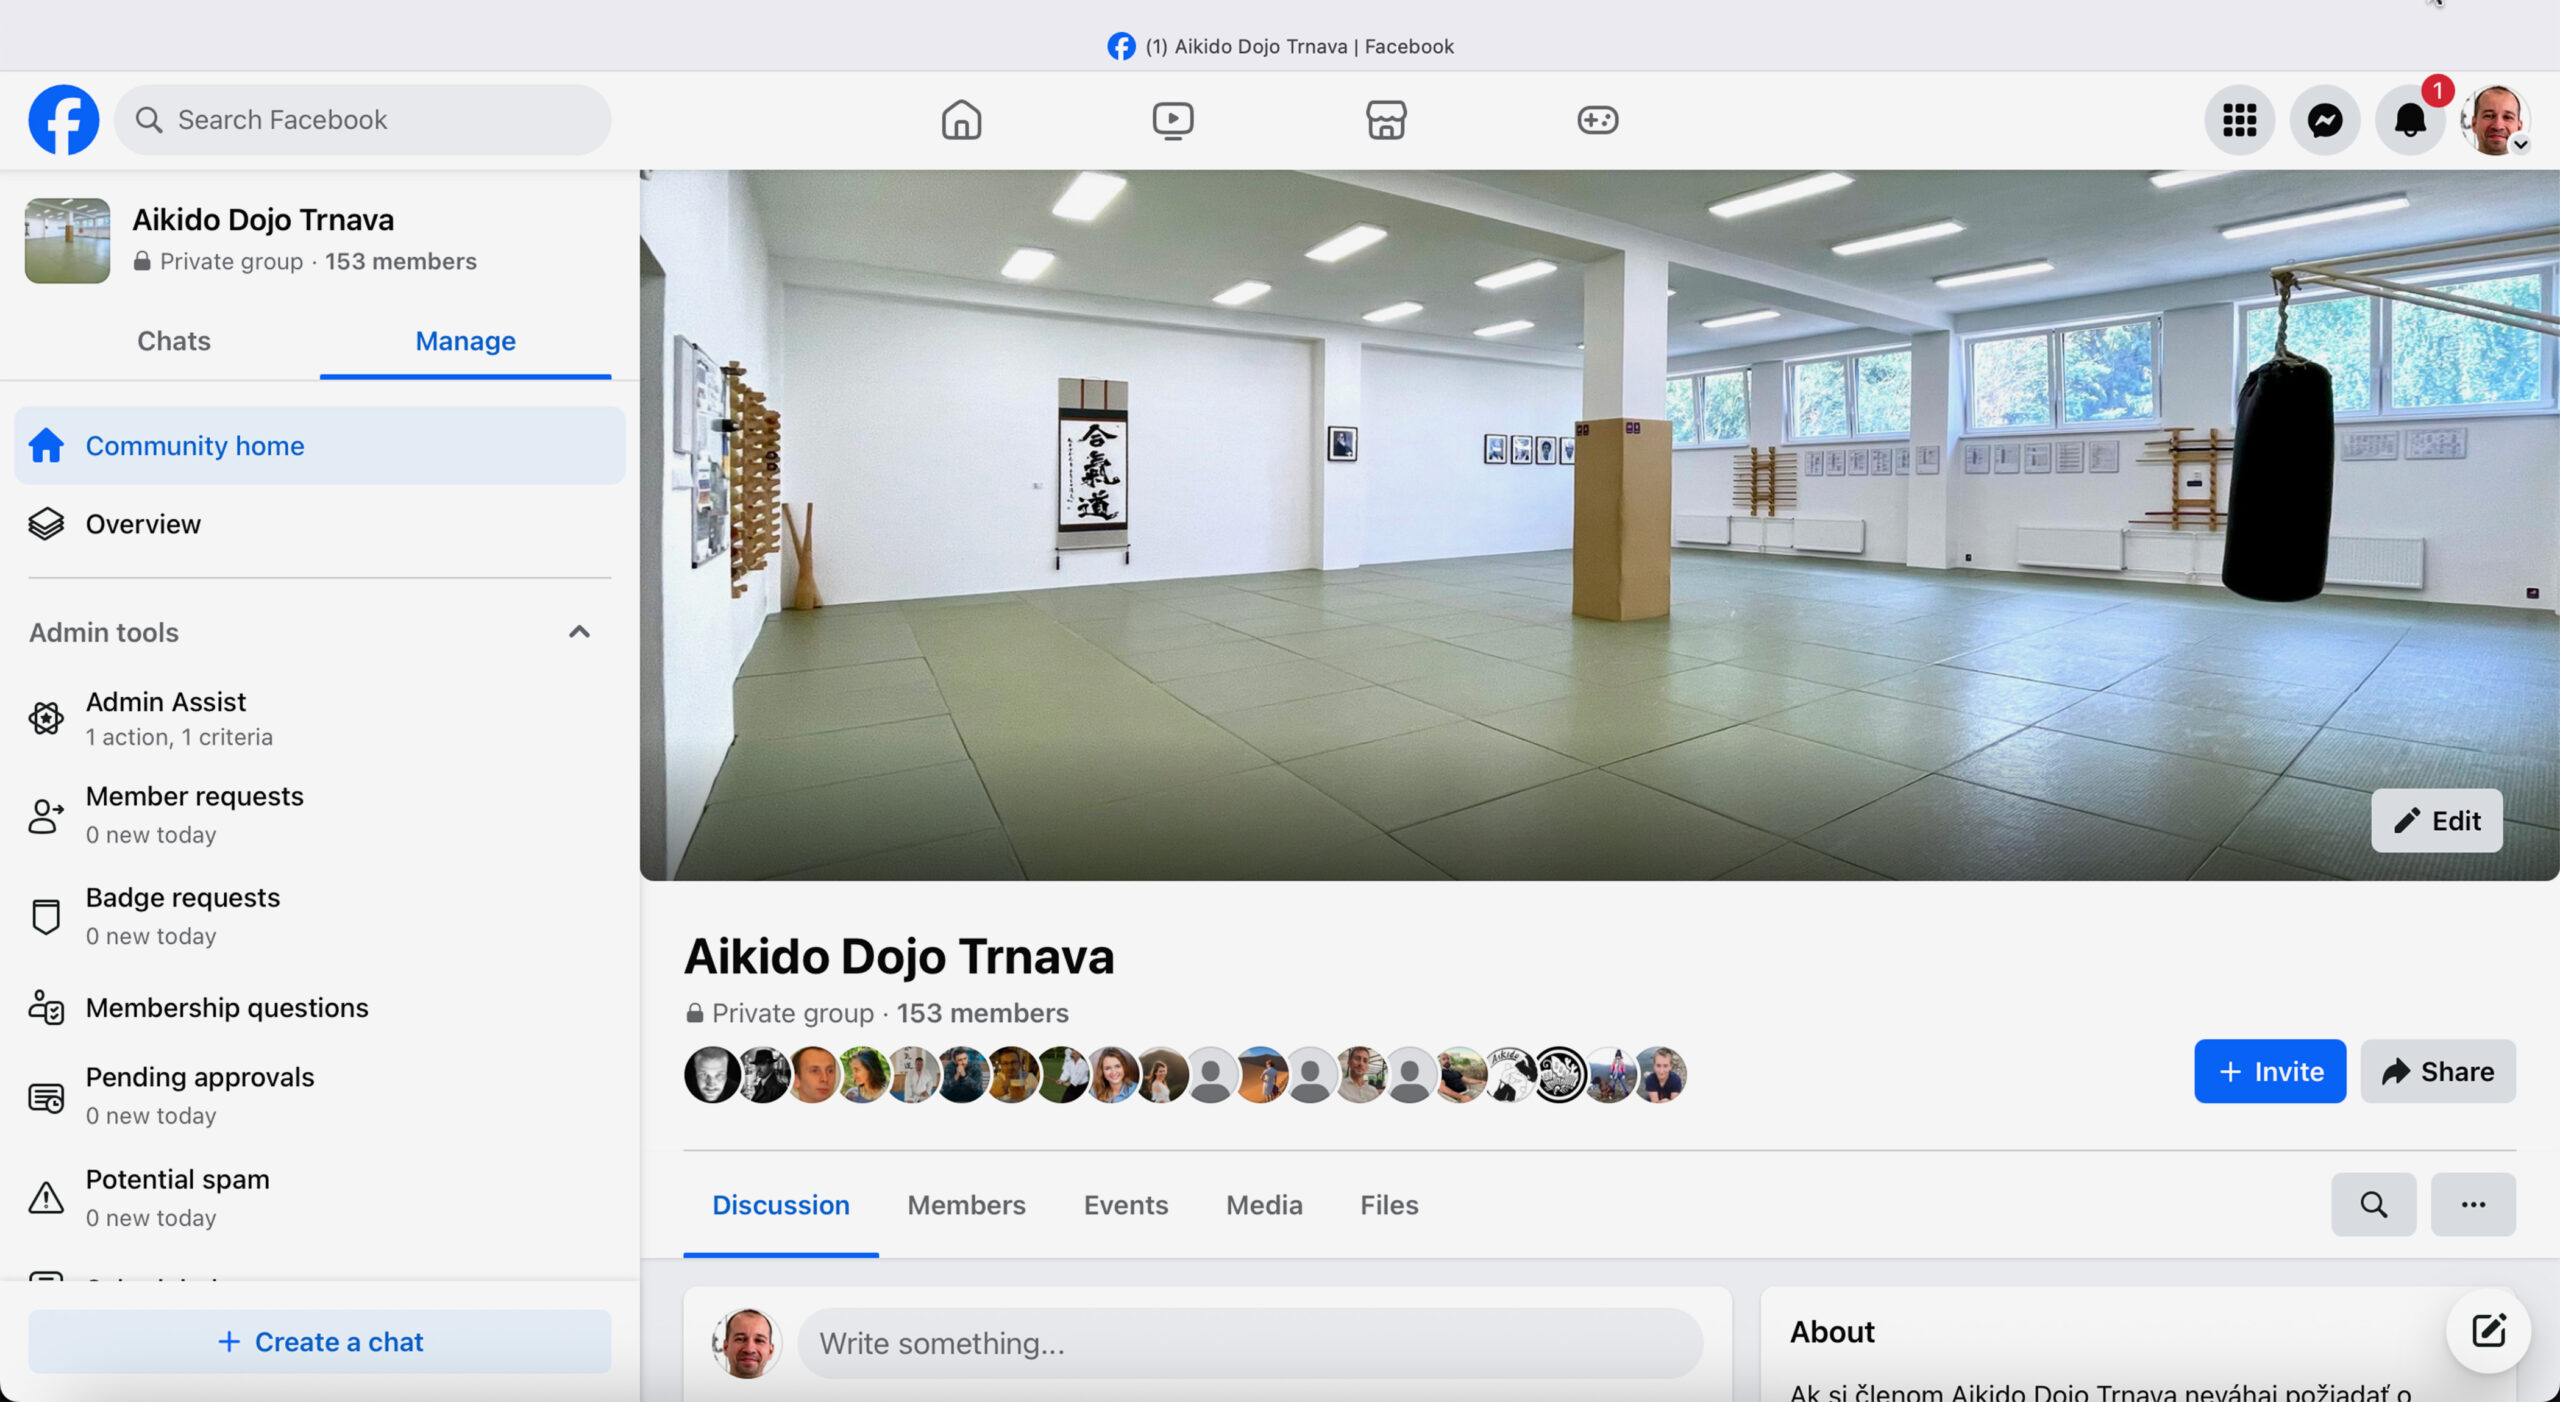Click the floating new message compose icon

[x=2488, y=1331]
